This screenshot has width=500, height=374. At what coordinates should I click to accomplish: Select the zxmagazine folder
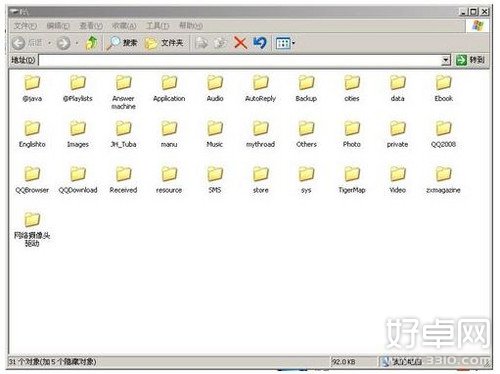coord(444,180)
